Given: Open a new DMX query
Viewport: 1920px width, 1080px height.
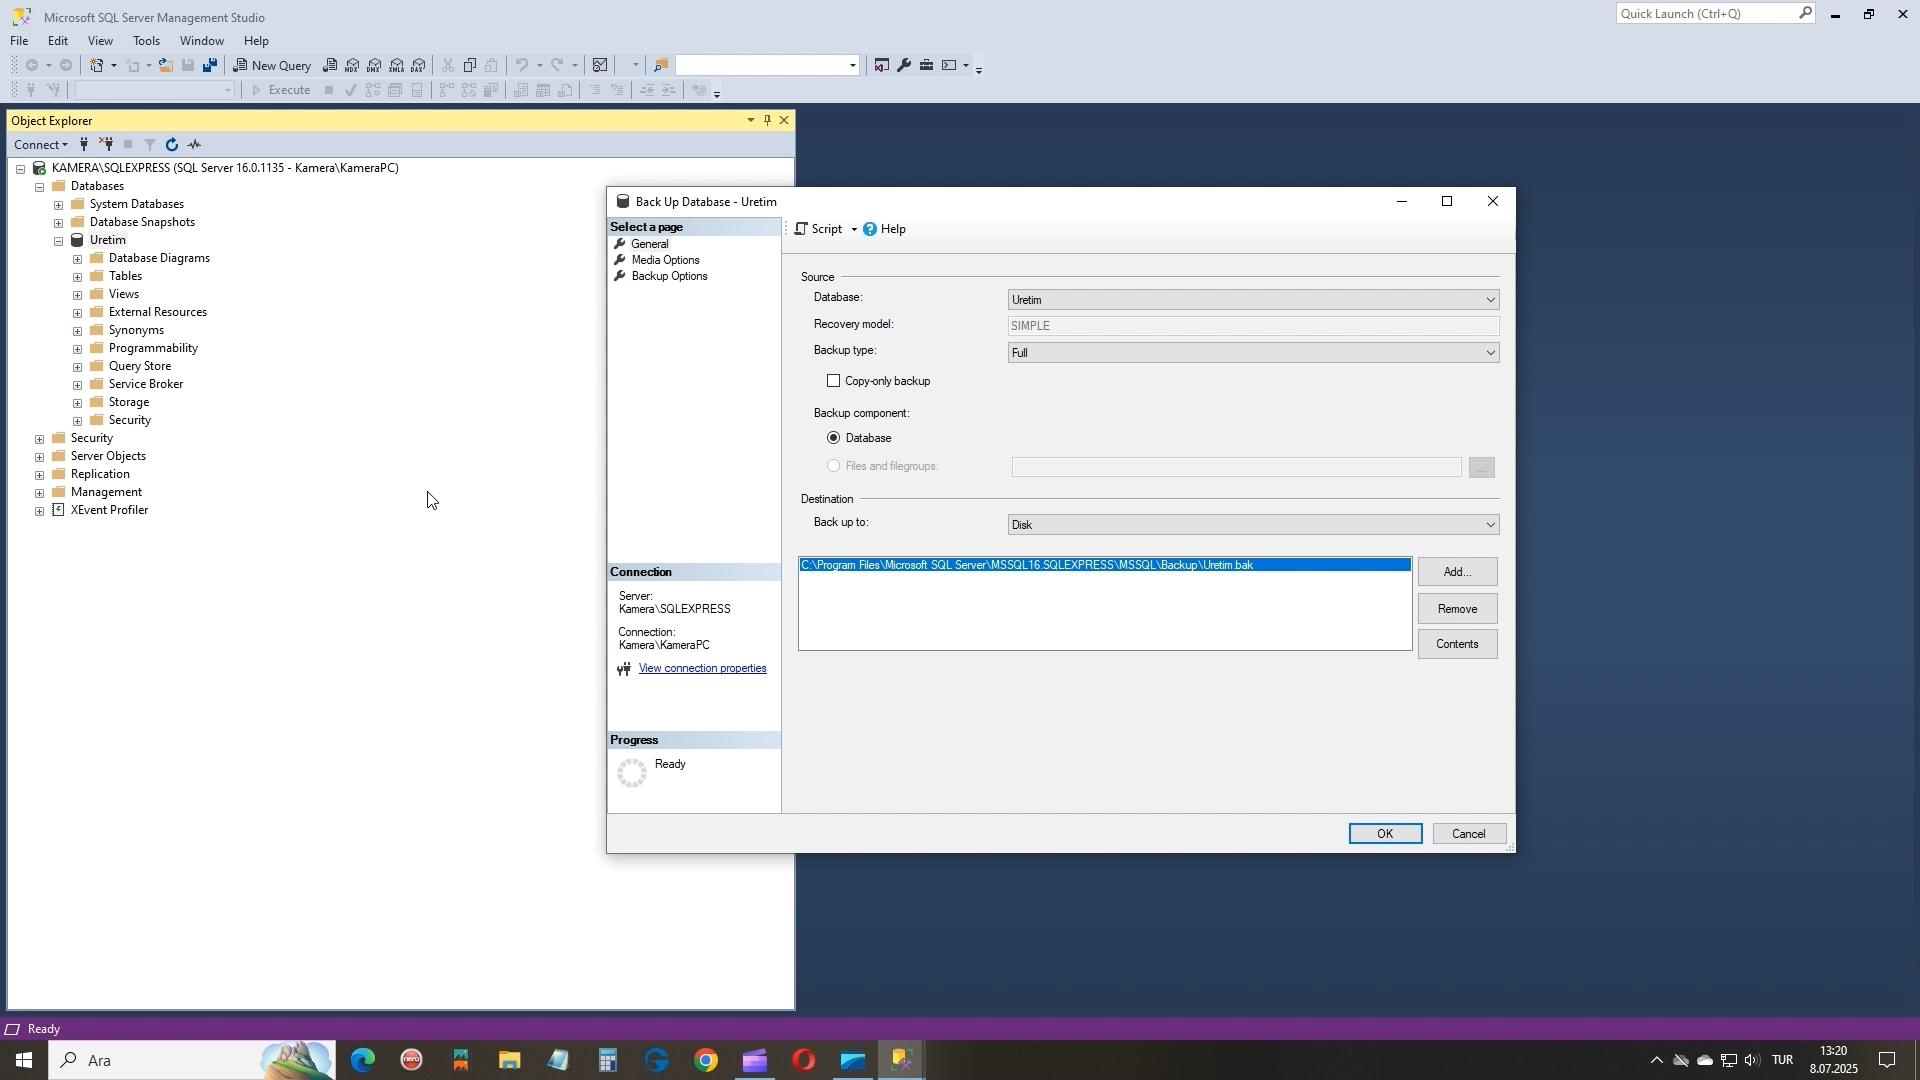Looking at the screenshot, I should 374,65.
